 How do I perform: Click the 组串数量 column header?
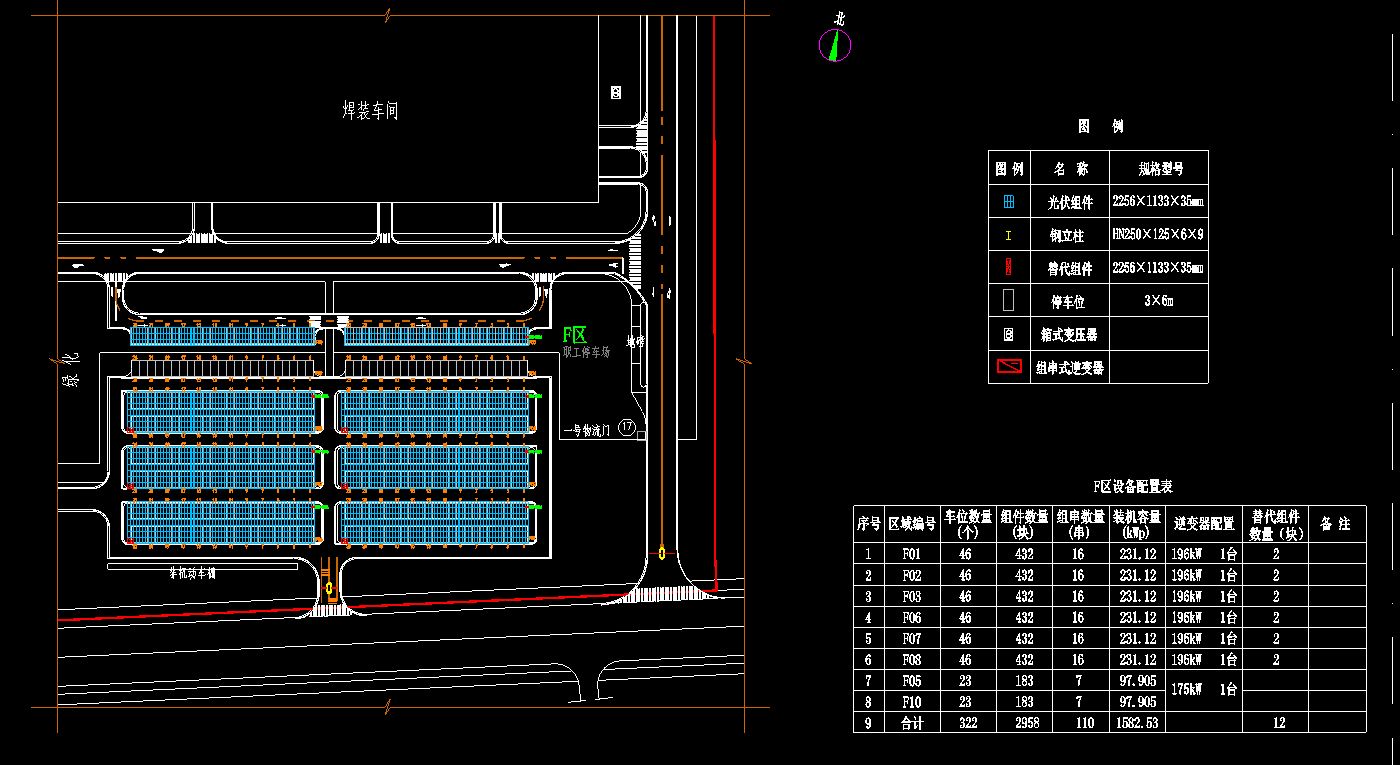click(x=1081, y=523)
